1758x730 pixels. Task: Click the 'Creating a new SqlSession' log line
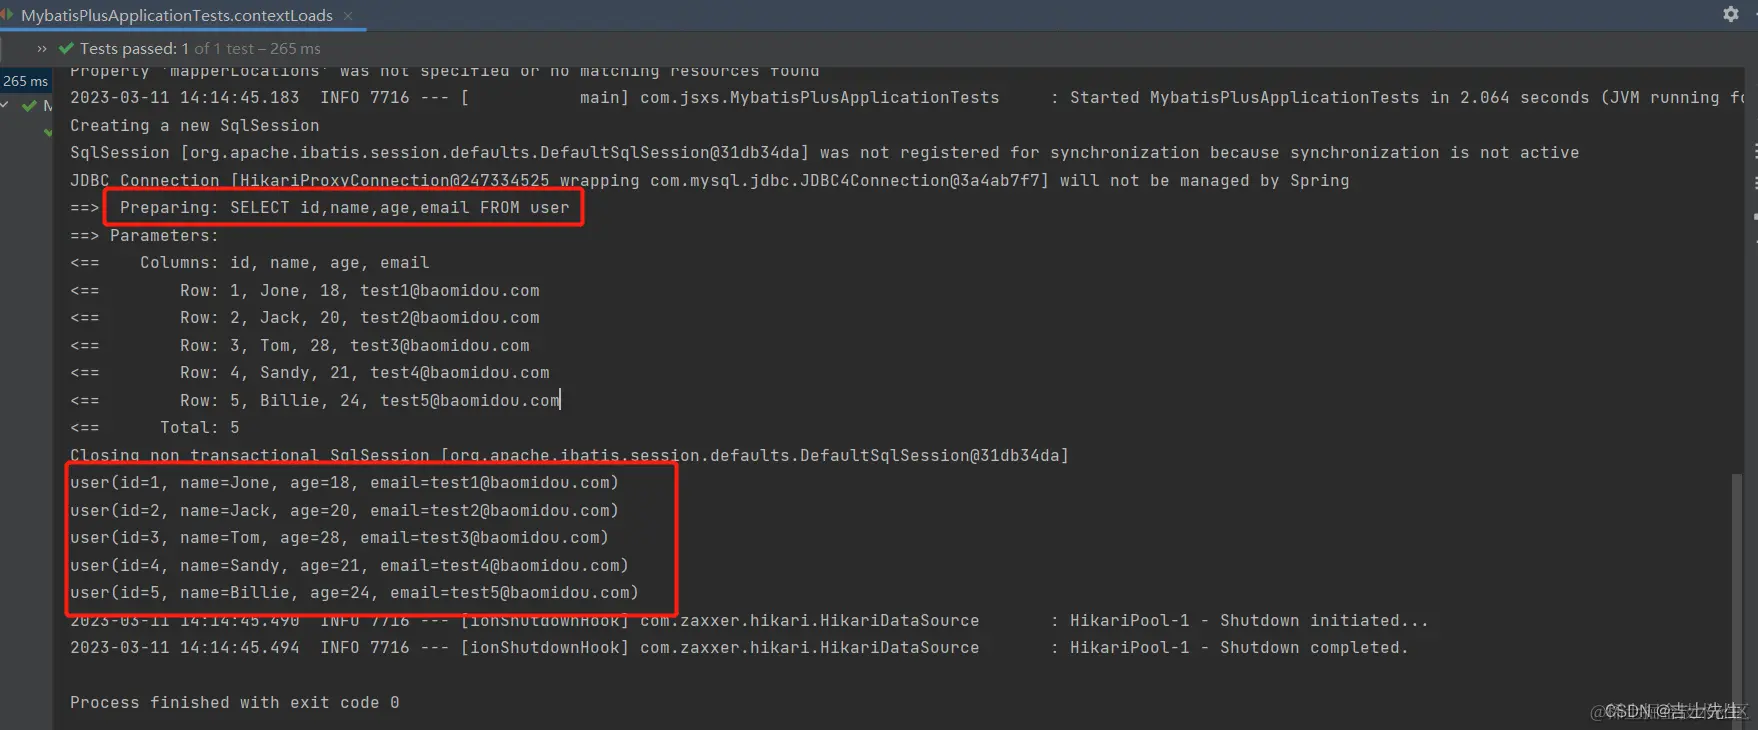[x=195, y=125]
